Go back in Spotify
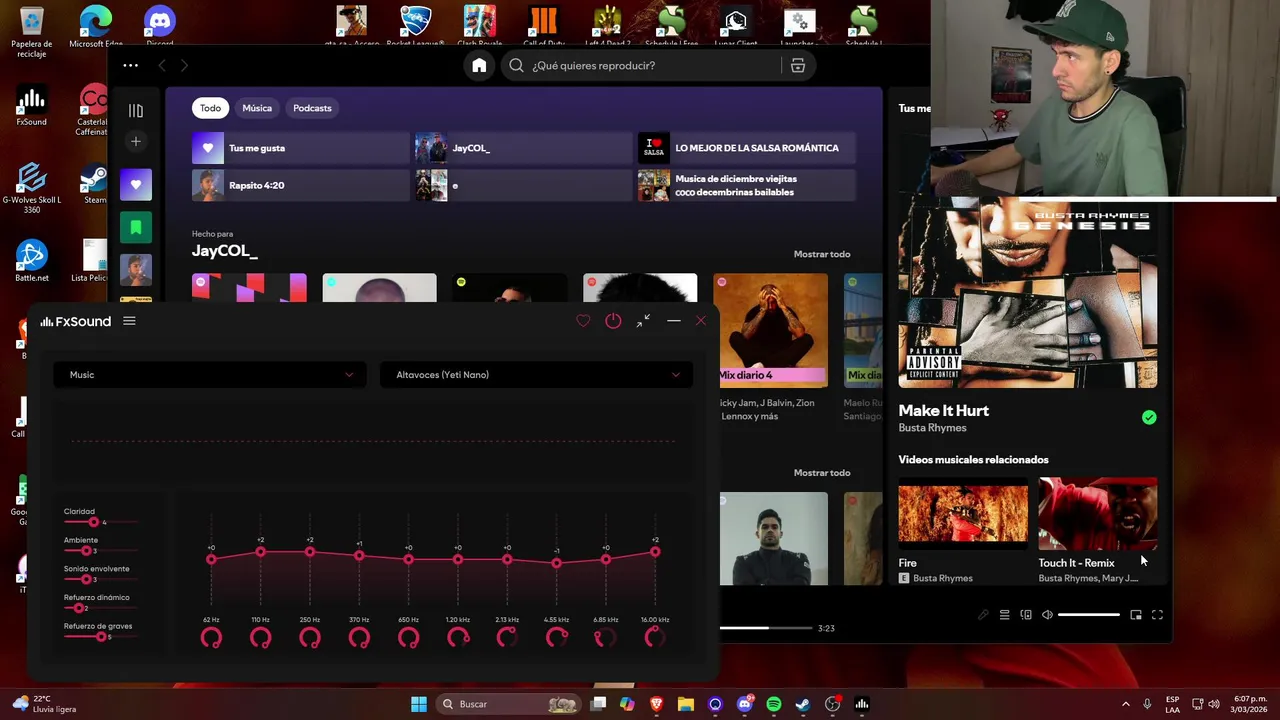The width and height of the screenshot is (1280, 720). point(162,65)
